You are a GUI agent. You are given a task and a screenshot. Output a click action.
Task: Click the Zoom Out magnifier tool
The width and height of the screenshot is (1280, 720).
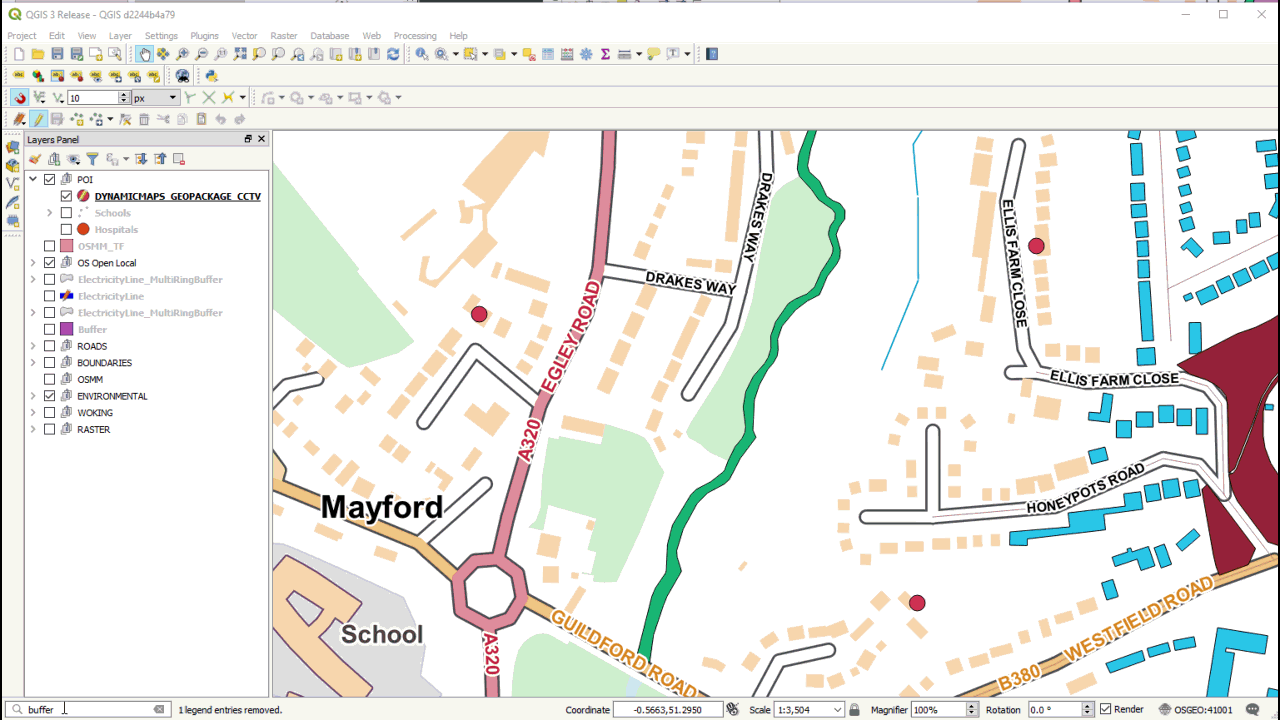[x=202, y=54]
